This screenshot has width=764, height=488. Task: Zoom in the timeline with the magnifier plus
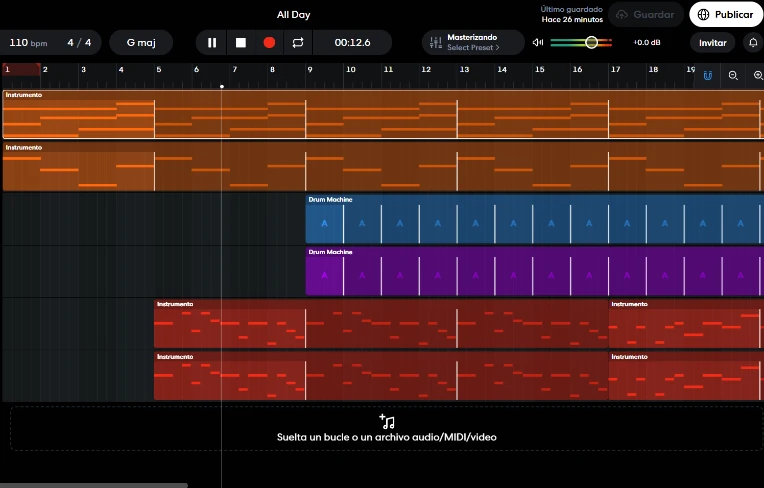coord(758,75)
